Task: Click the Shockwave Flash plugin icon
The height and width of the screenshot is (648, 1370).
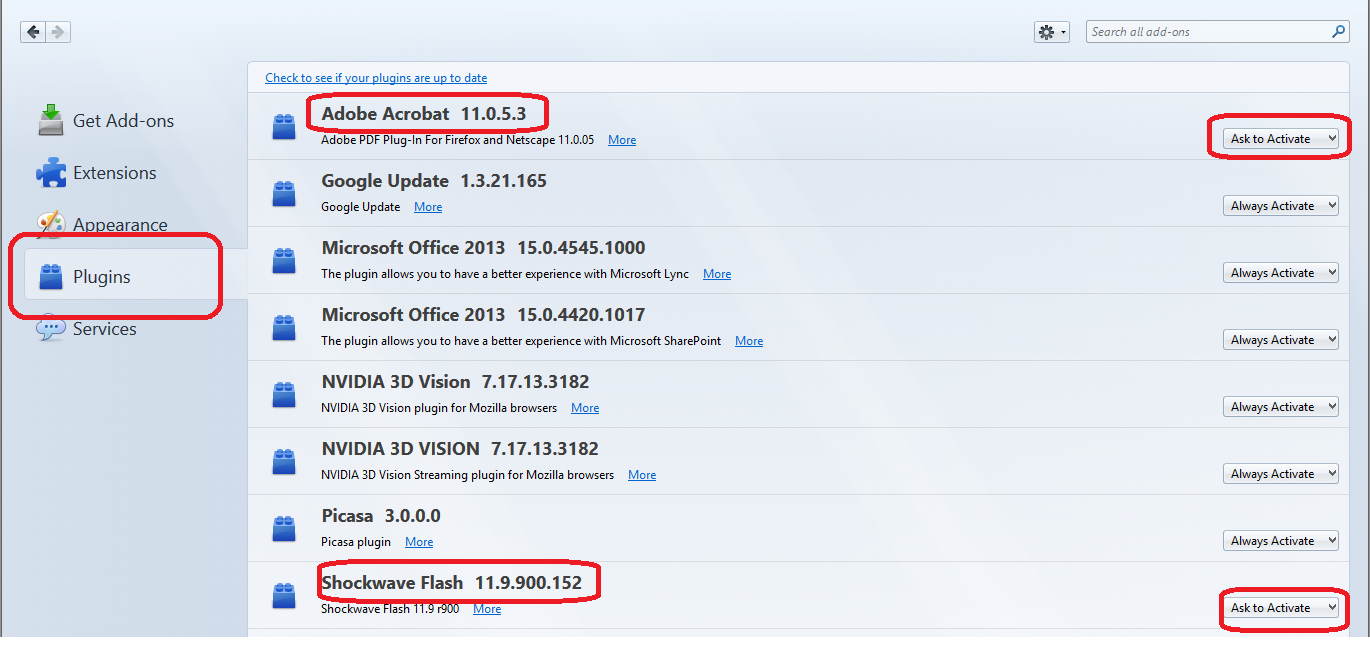Action: [284, 595]
